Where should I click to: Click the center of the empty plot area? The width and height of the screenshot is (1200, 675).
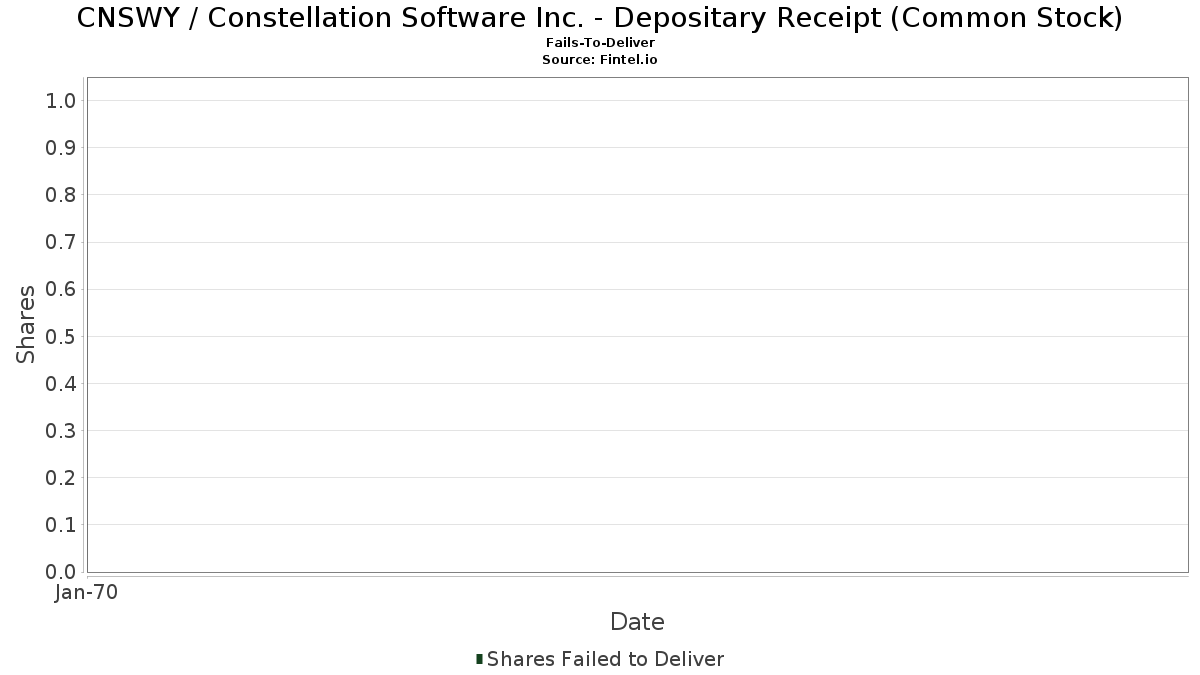point(637,325)
